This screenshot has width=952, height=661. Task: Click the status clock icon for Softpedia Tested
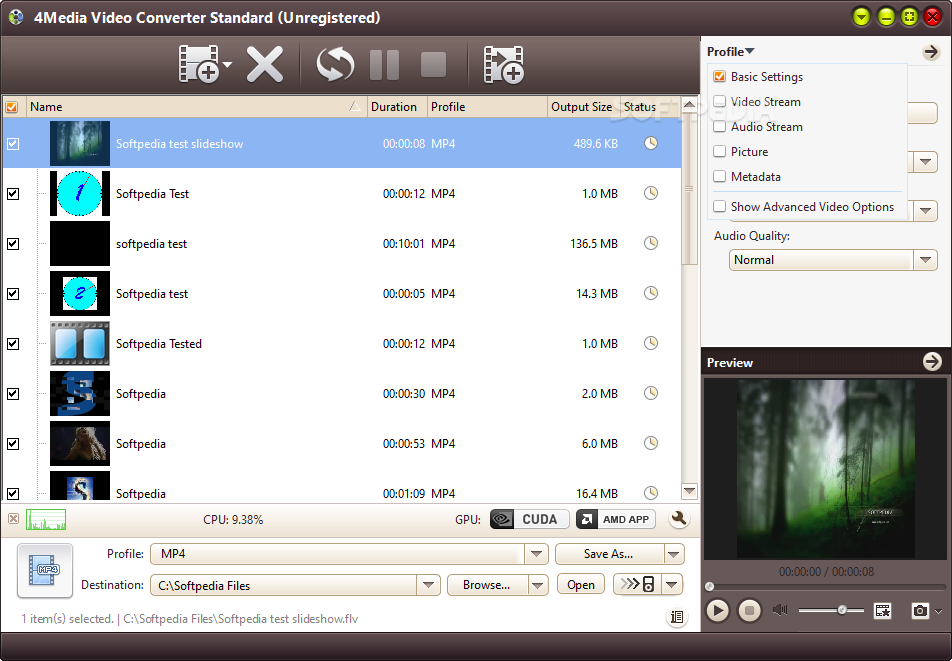650,343
